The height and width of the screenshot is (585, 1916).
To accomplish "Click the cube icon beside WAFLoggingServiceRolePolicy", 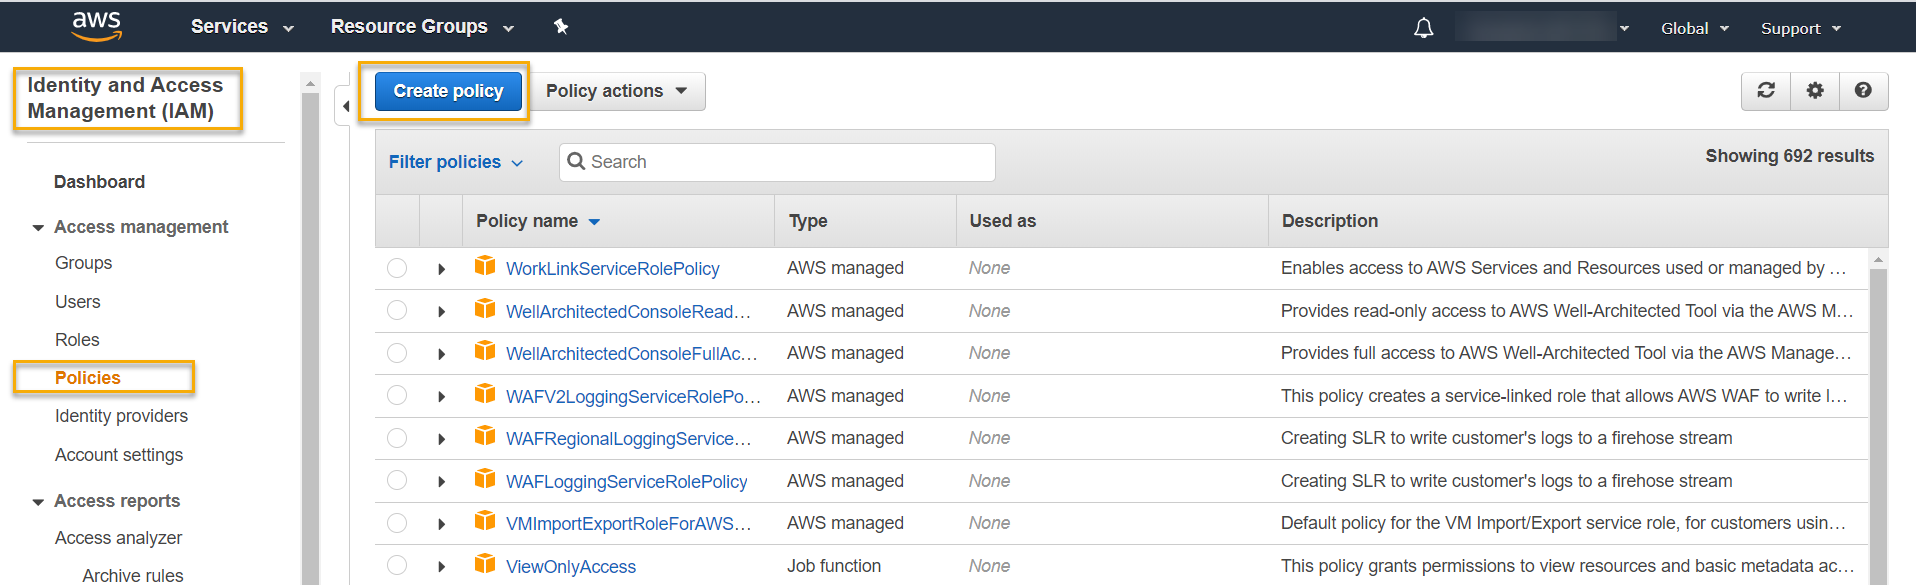I will point(485,479).
